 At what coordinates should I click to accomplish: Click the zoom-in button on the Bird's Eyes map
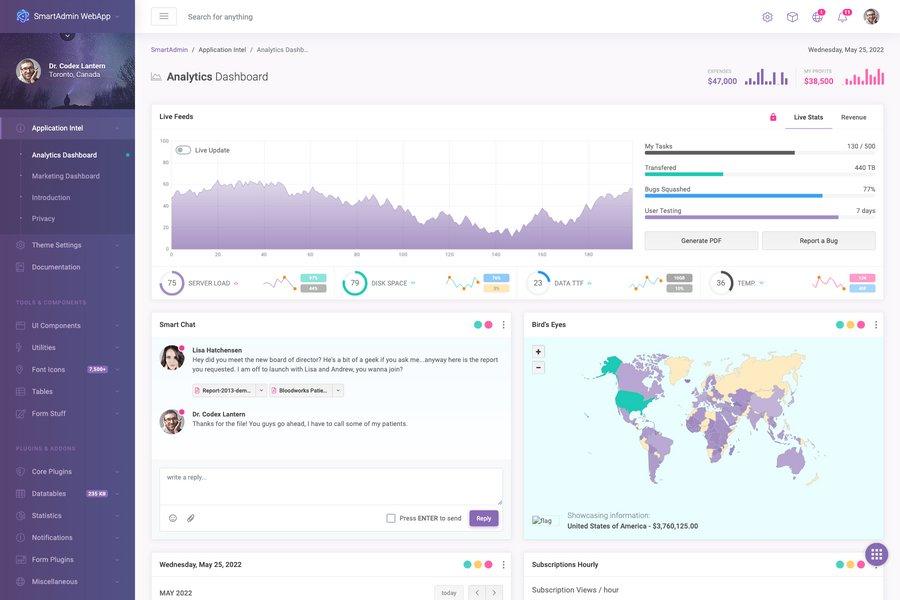click(536, 350)
